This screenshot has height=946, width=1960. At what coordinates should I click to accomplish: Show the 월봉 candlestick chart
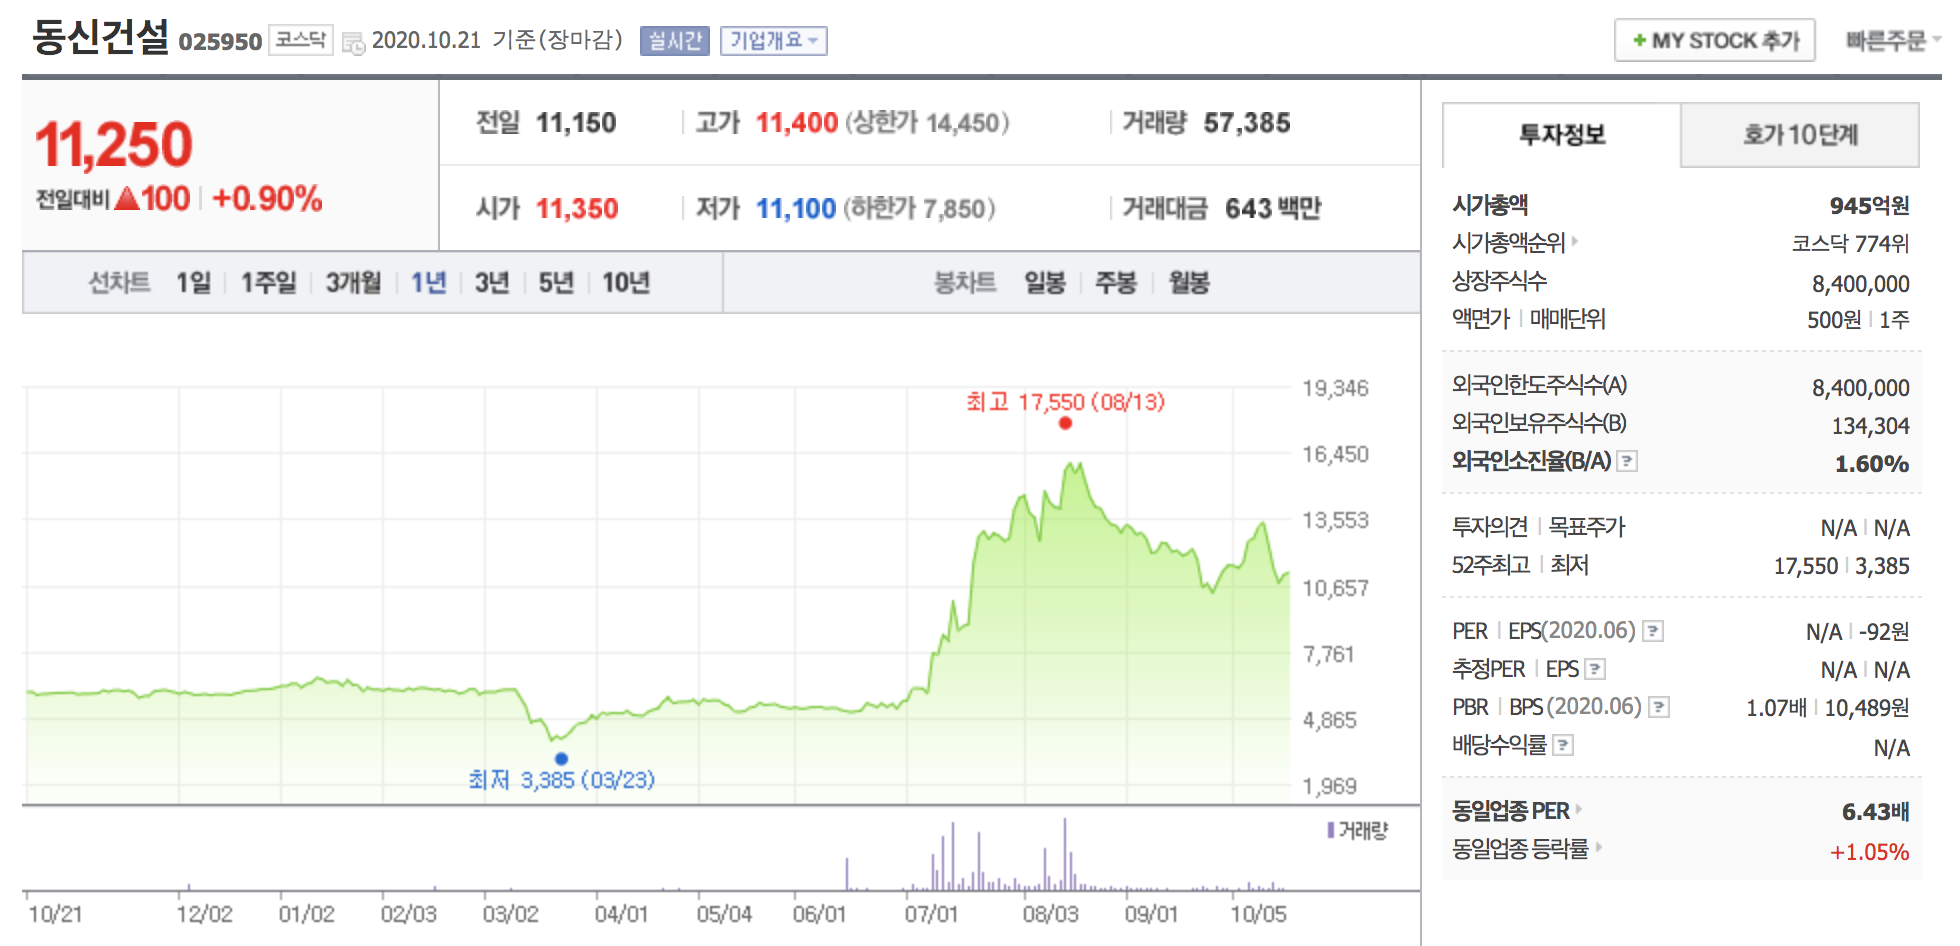[1189, 283]
